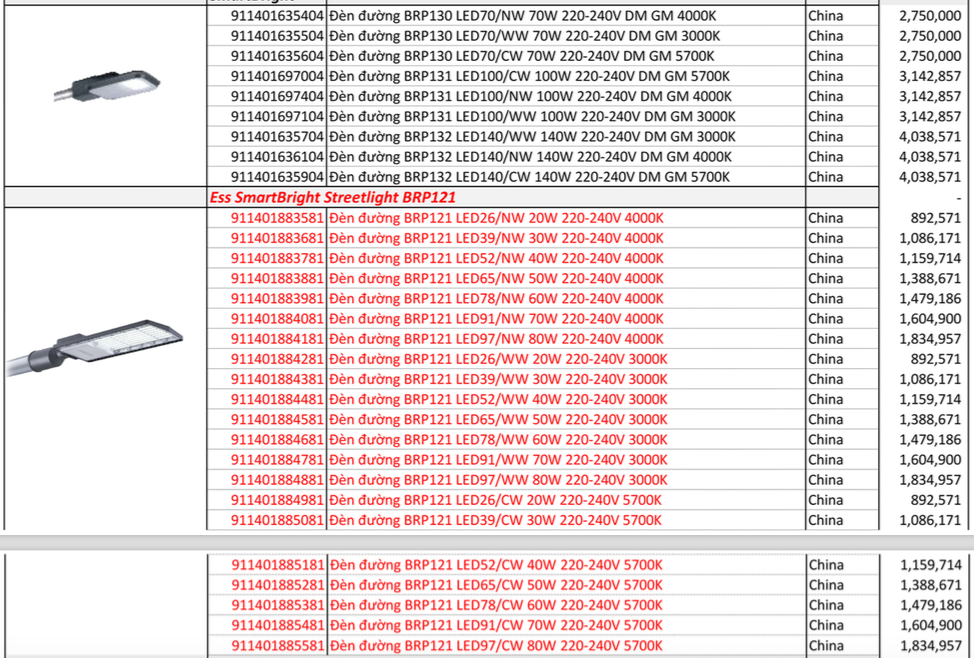Select product code 911401884281 in red
974x658 pixels.
[277, 359]
